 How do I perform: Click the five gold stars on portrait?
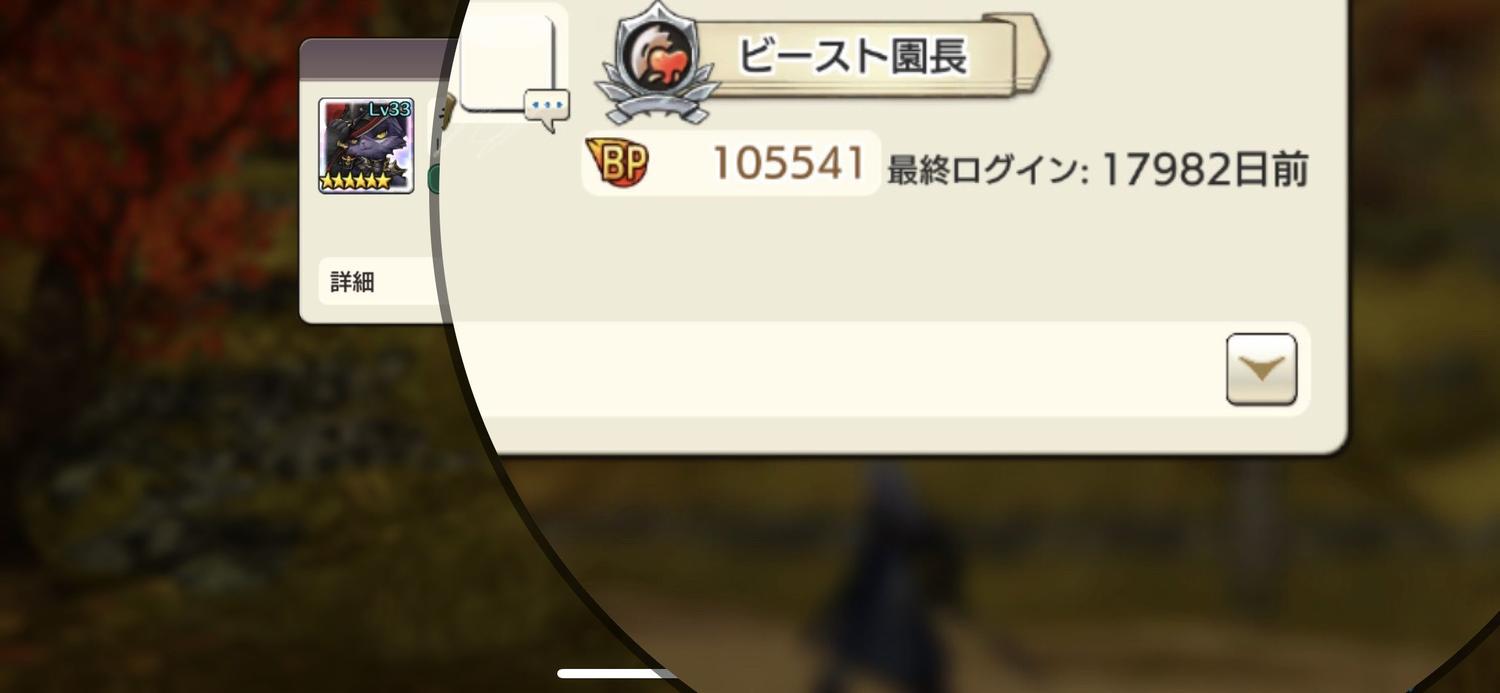point(355,182)
